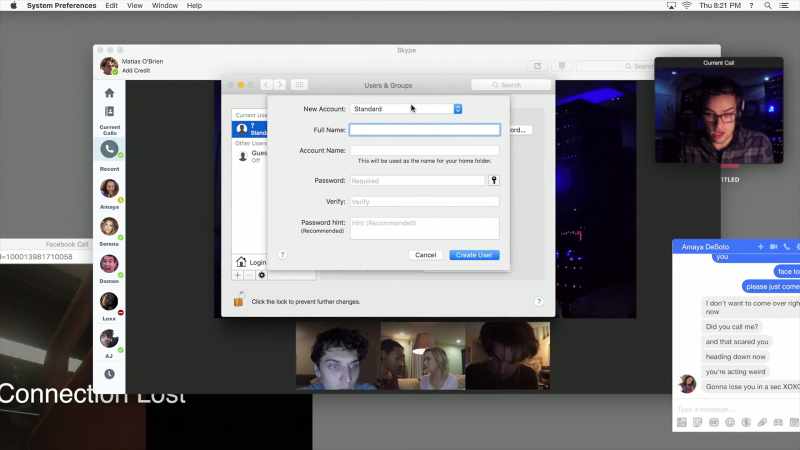Open the user actions gear icon

tap(262, 275)
